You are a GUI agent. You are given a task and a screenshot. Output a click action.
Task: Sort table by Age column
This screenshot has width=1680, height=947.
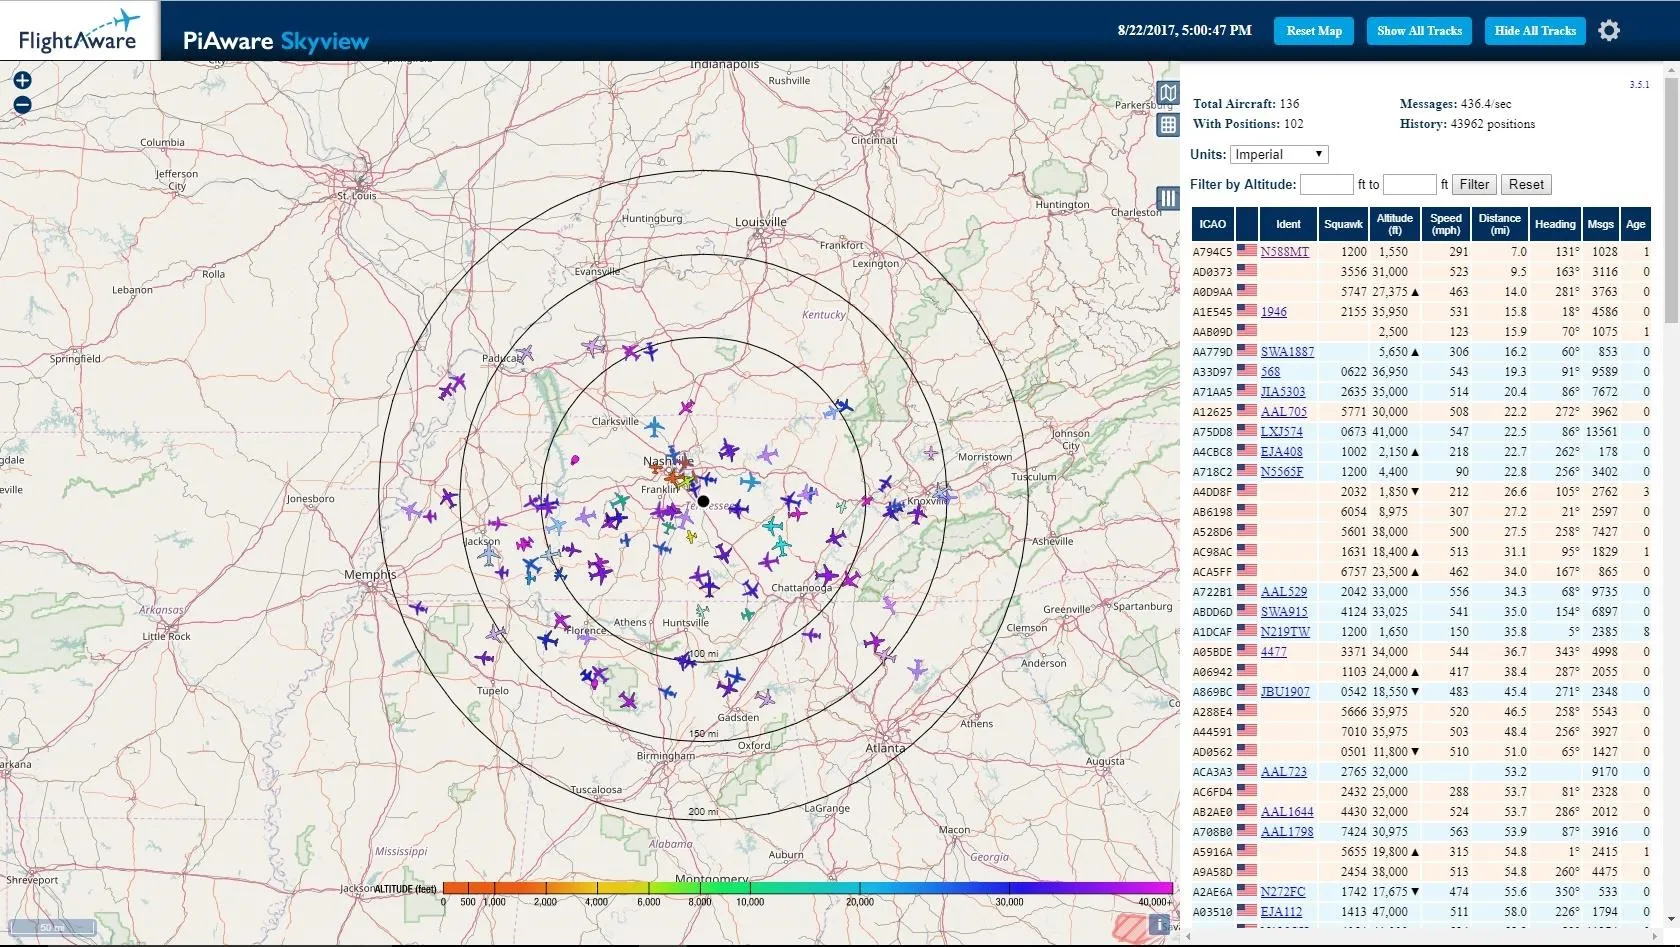1636,224
